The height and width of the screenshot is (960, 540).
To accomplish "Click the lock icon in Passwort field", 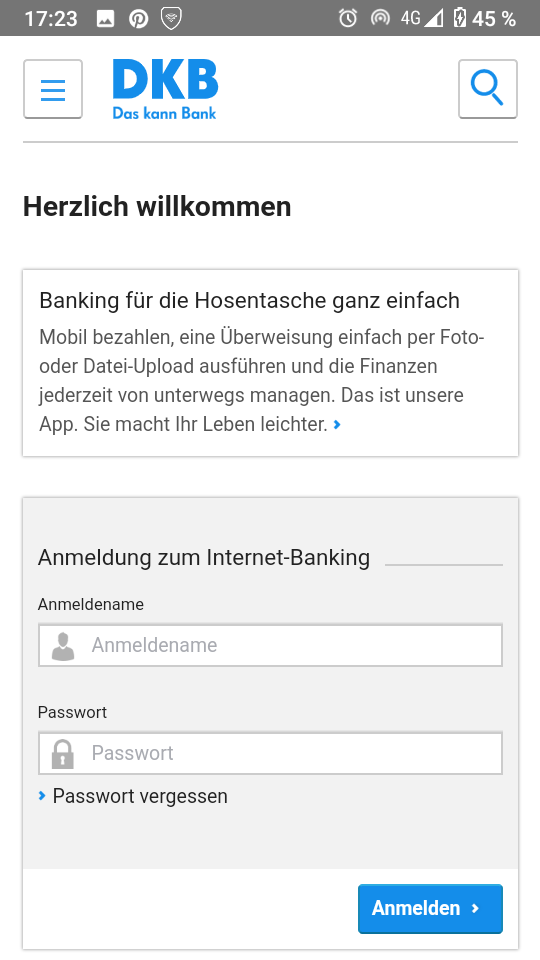I will pos(62,754).
